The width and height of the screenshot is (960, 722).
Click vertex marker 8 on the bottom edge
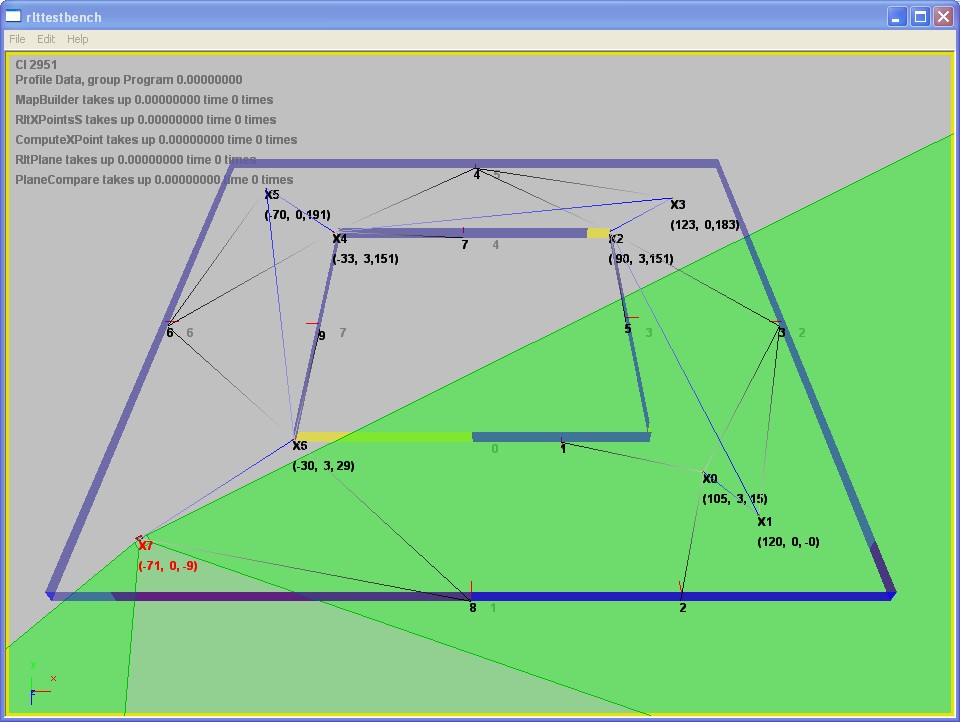click(x=472, y=605)
